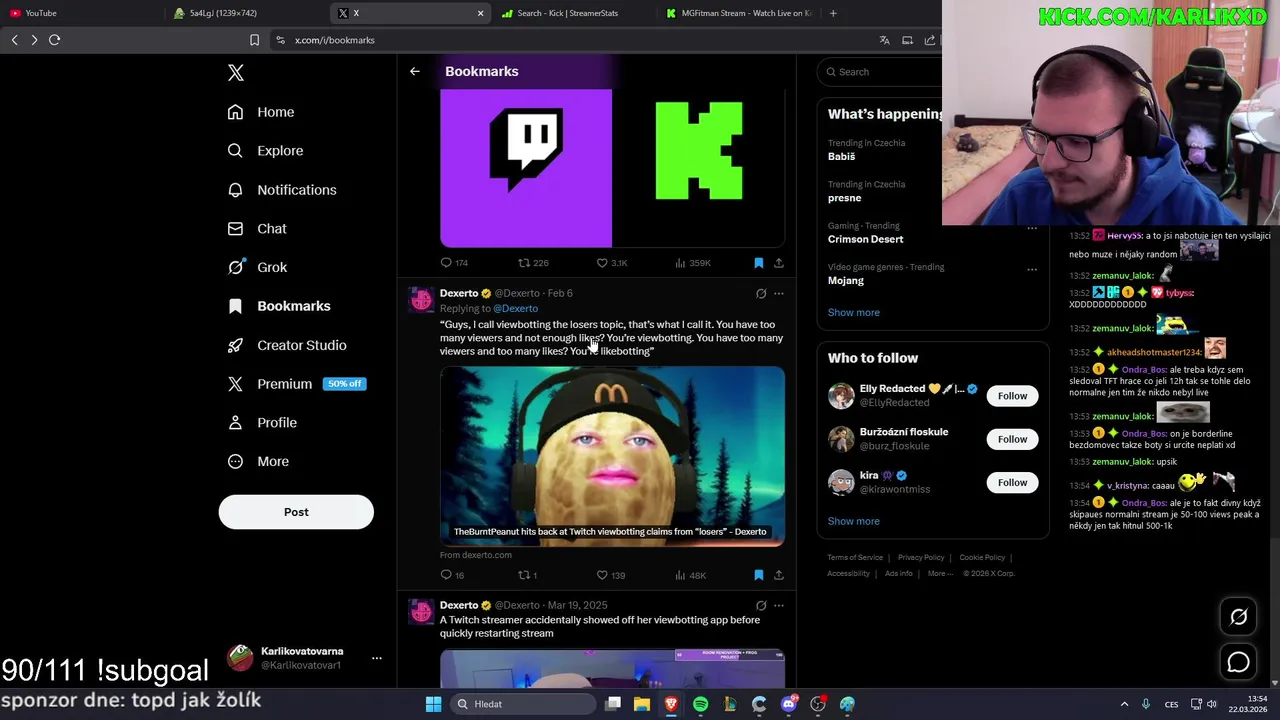Image resolution: width=1280 pixels, height=720 pixels.
Task: Open trending topic Crimson Desert
Action: (865, 239)
